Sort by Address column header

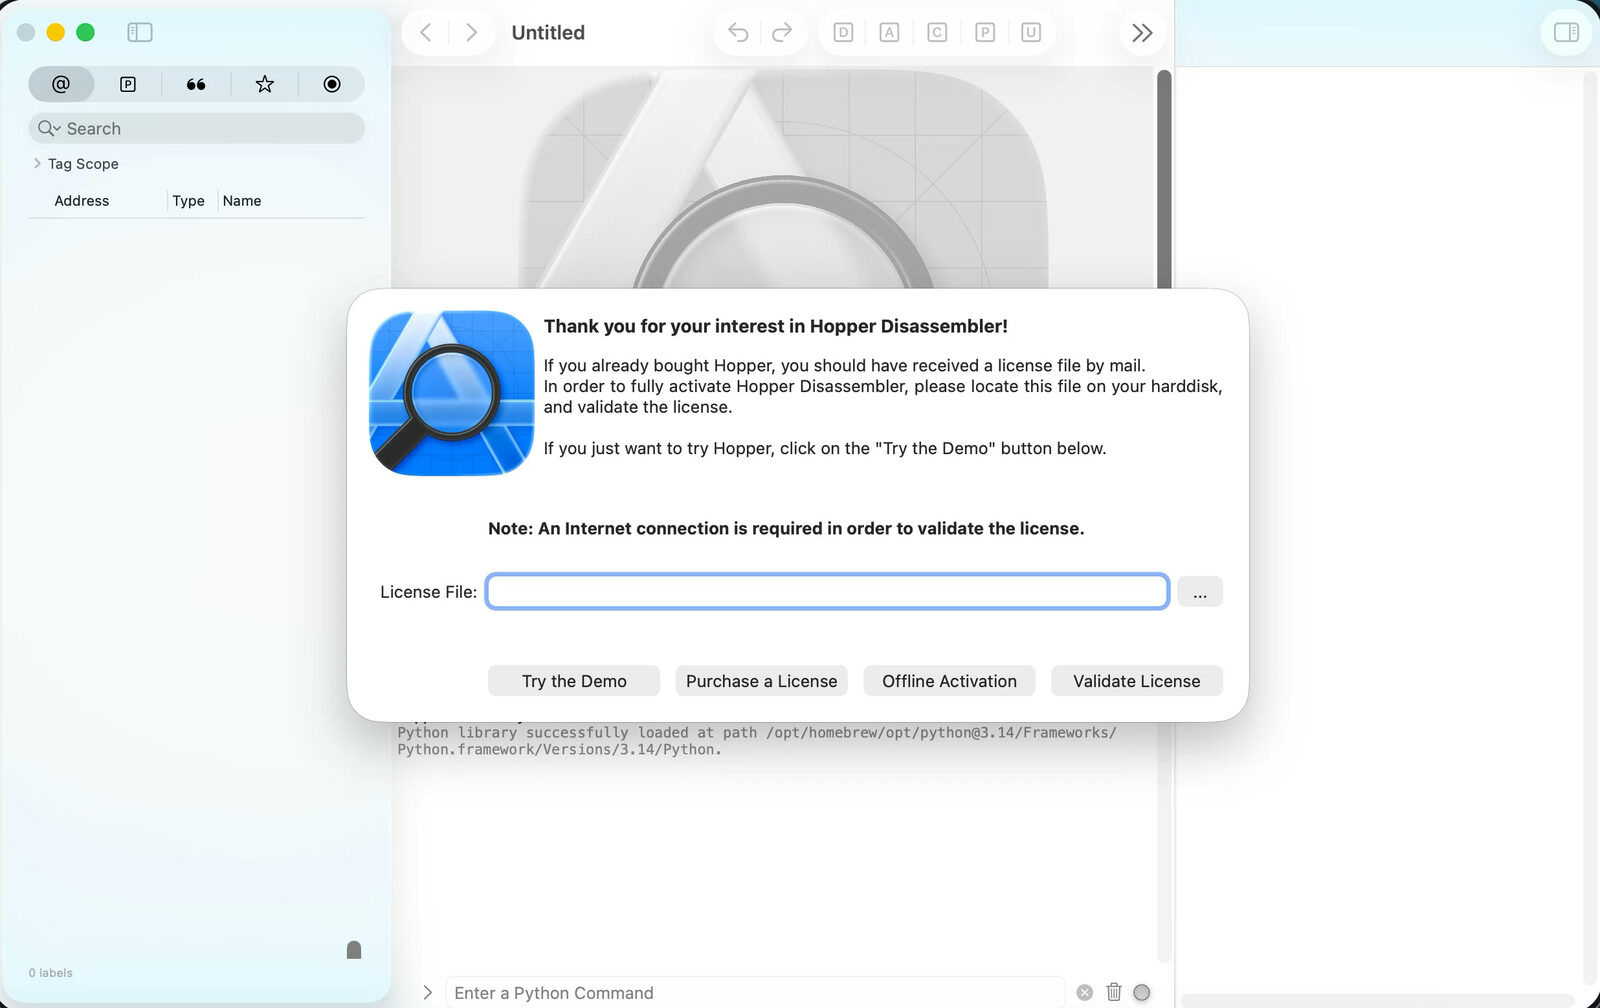coord(82,201)
